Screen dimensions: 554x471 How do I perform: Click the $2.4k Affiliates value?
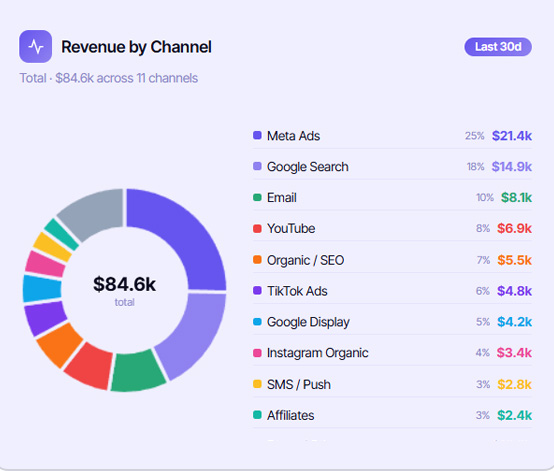point(514,415)
